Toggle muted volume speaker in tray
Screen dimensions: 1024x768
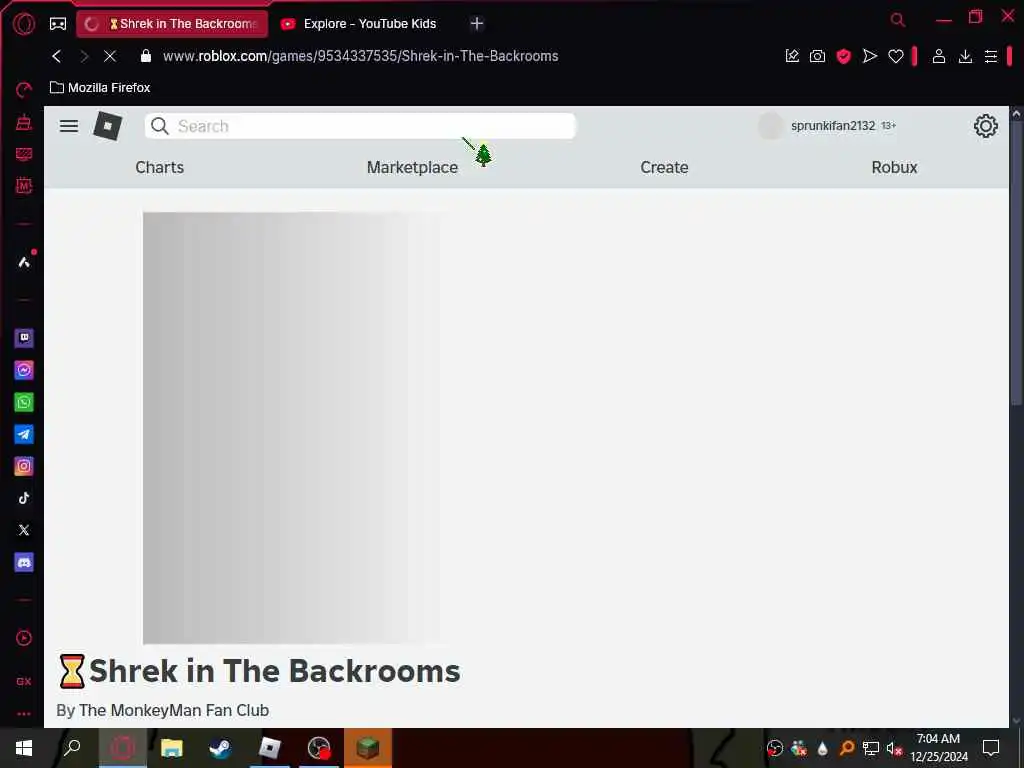pos(893,748)
